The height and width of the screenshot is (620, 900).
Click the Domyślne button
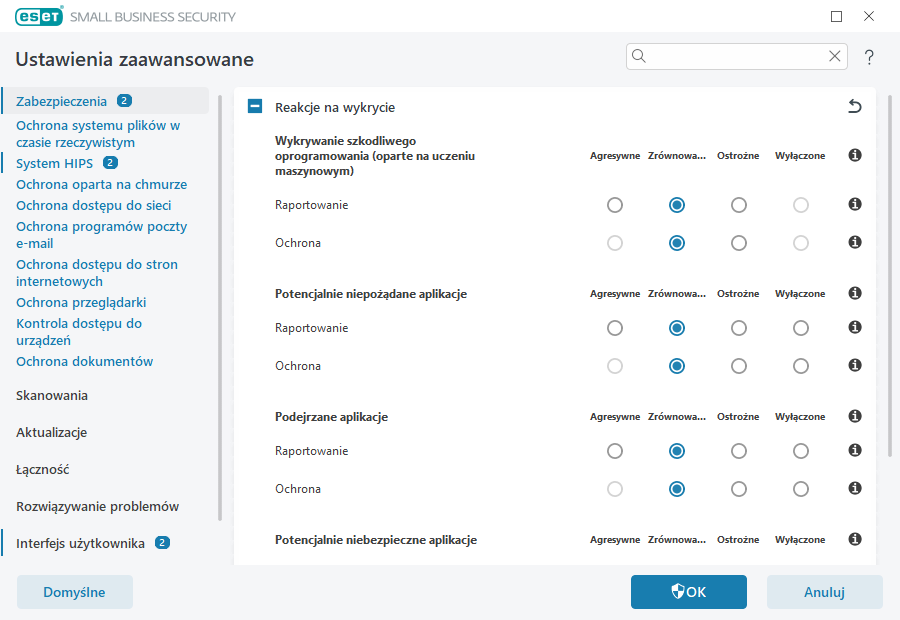[74, 591]
